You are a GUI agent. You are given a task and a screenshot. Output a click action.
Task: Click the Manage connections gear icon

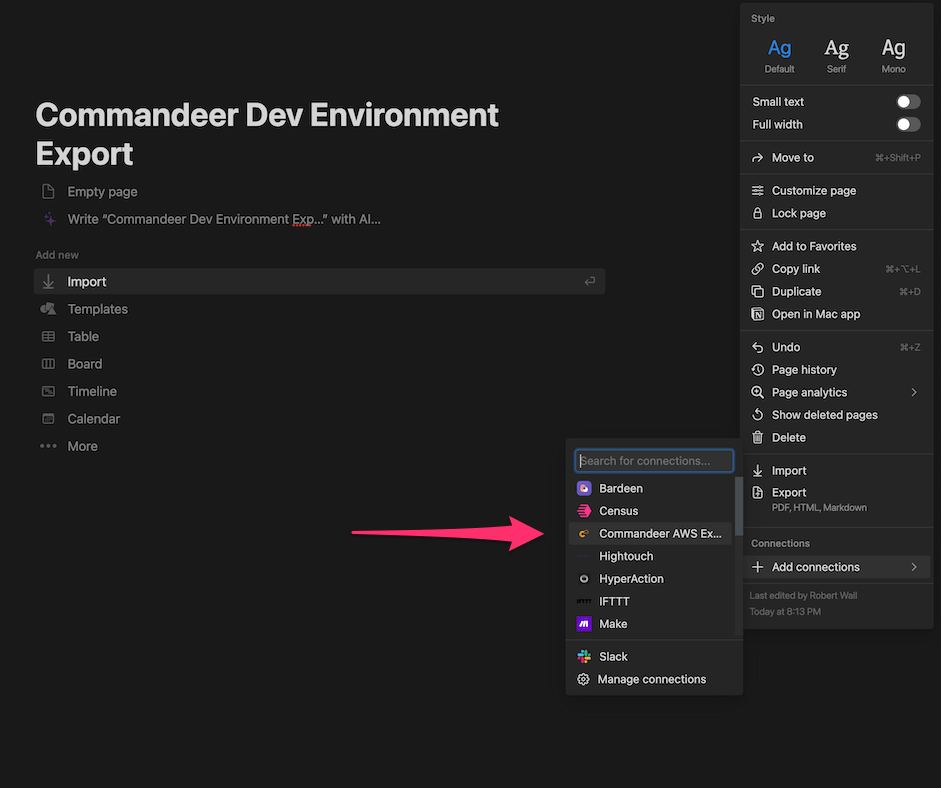583,679
